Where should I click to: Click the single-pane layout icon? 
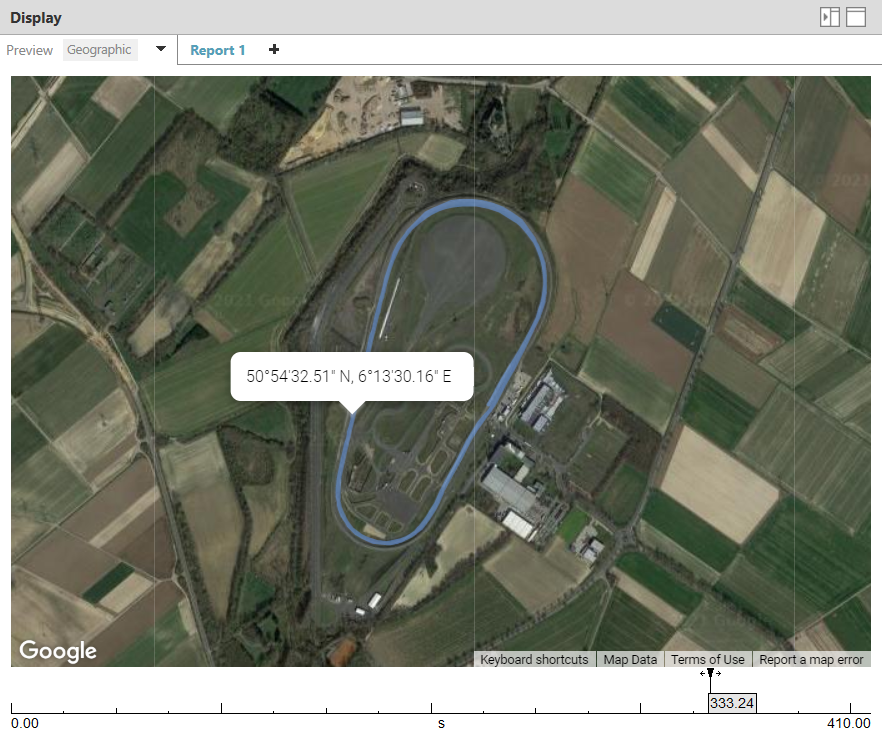pyautogui.click(x=856, y=17)
